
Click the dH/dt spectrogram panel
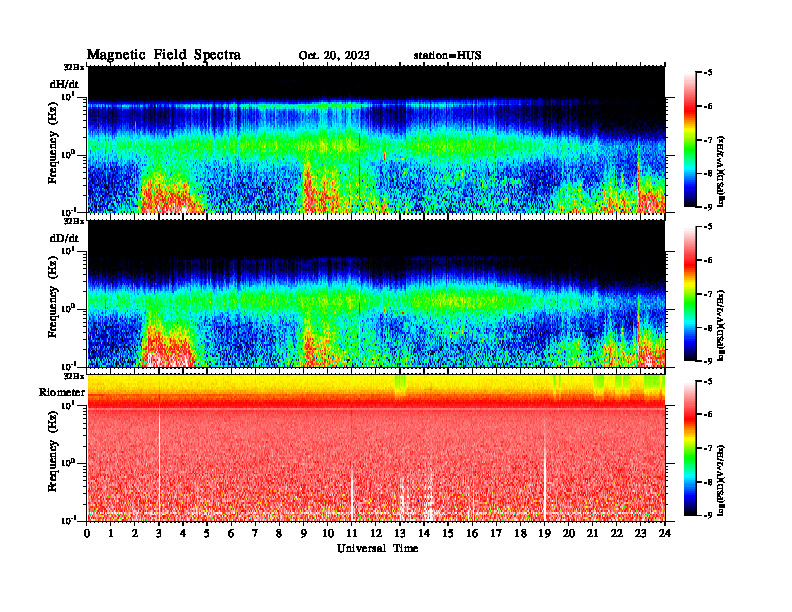[x=376, y=139]
